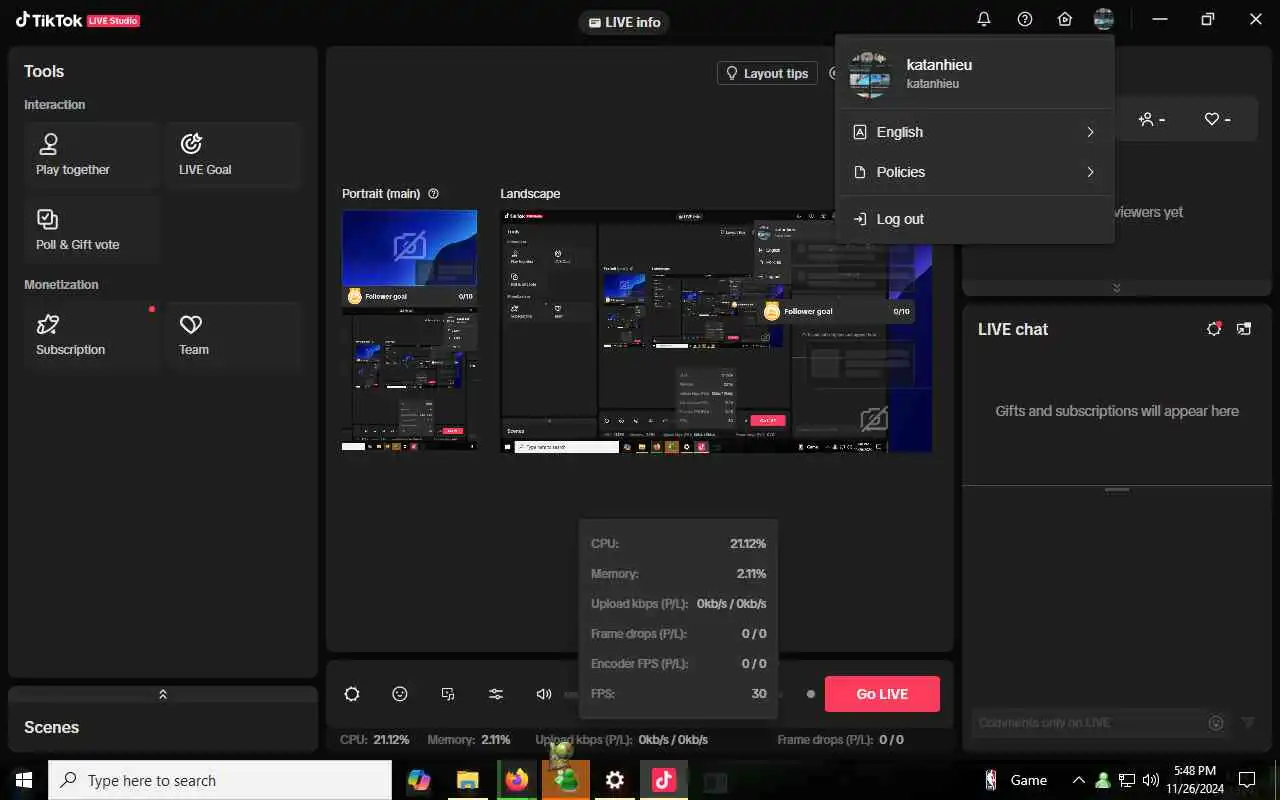Open the Subscription monetization tool
Screen dimensions: 1280x800
92,336
